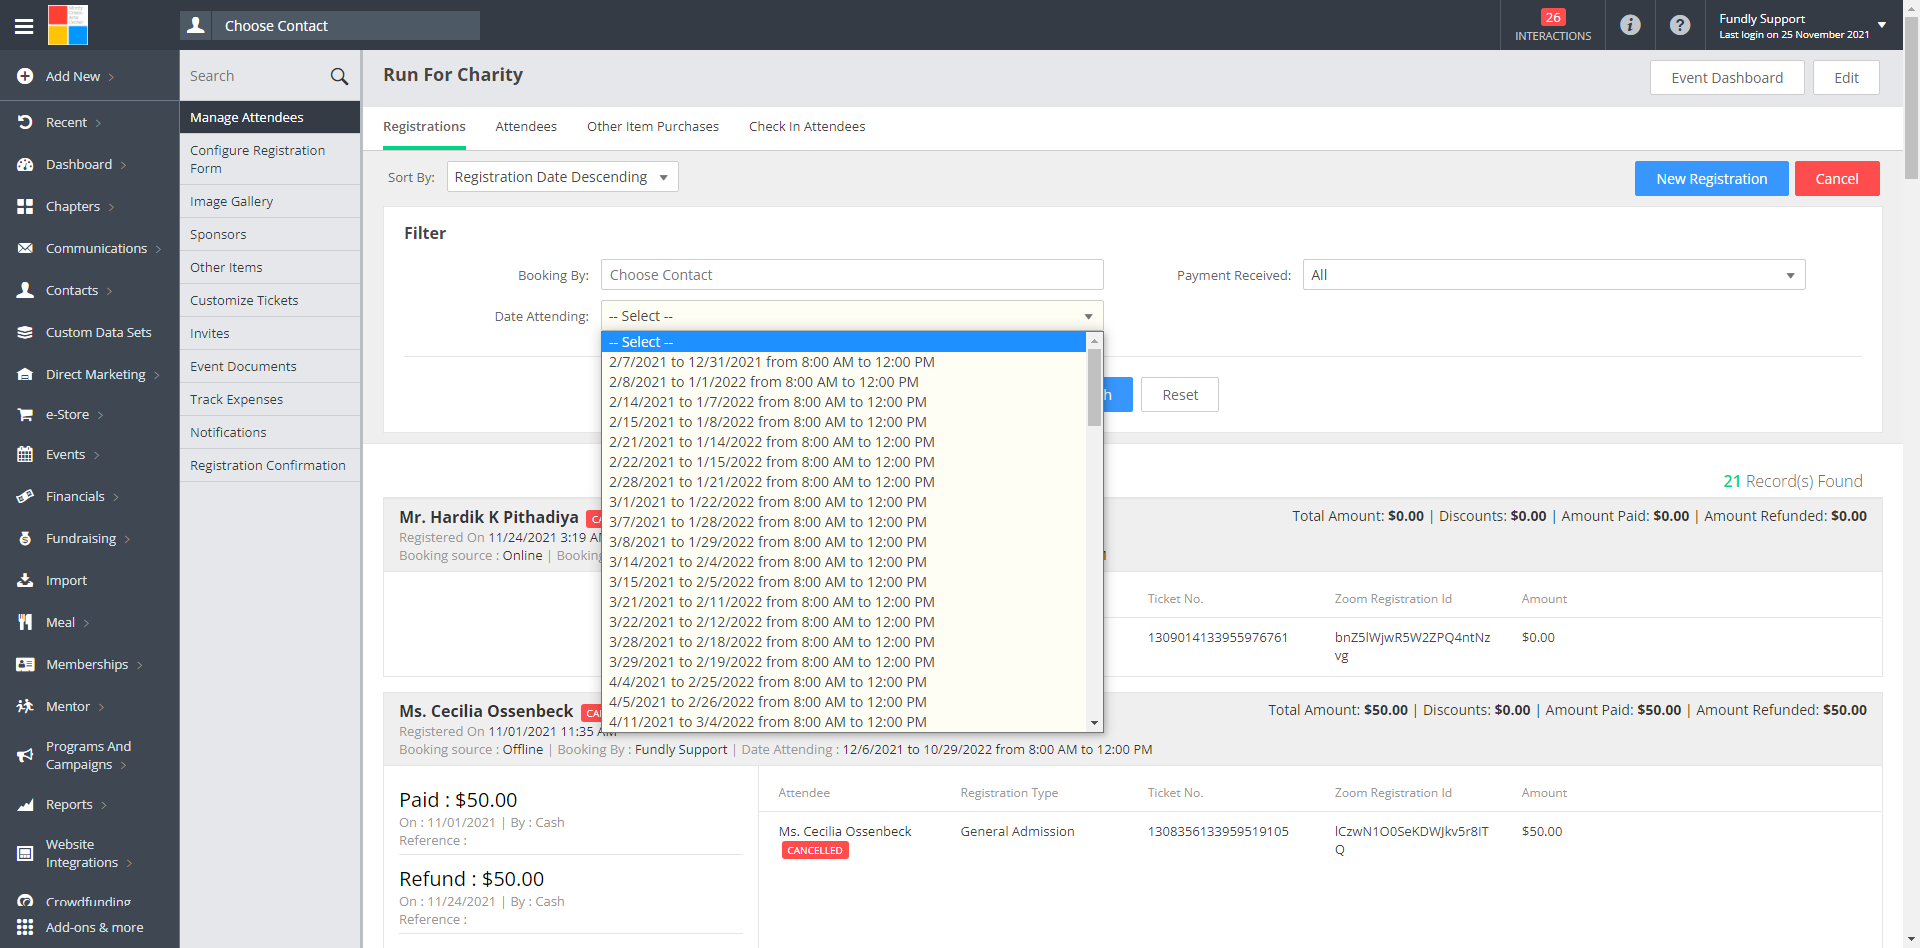Click the page vertical scrollbar
Image resolution: width=1920 pixels, height=948 pixels.
[x=1911, y=97]
